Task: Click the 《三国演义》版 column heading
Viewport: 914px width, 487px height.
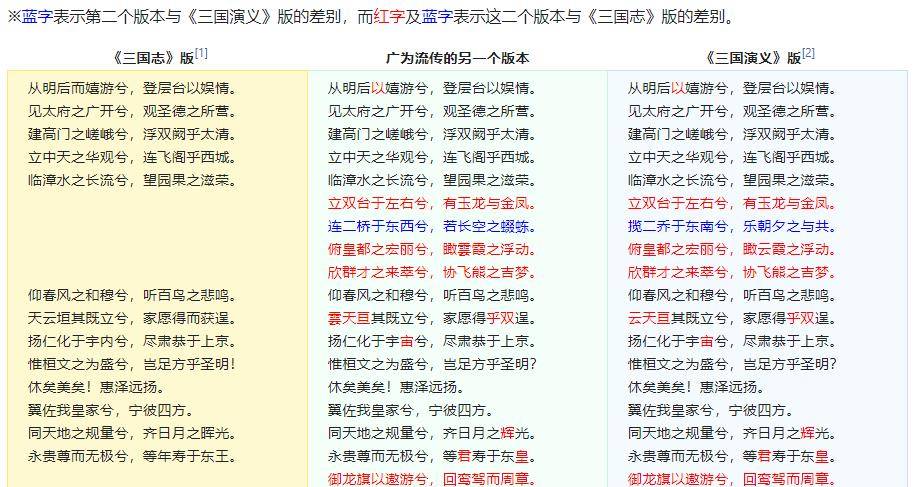Action: point(753,58)
